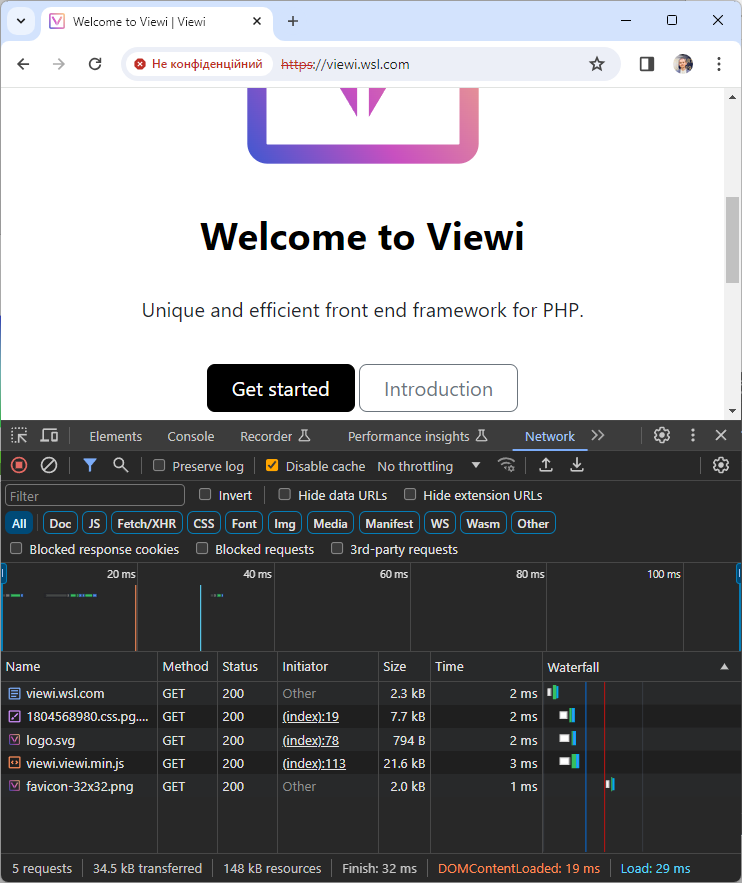Click the Get started button
This screenshot has height=883, width=742.
(x=281, y=388)
